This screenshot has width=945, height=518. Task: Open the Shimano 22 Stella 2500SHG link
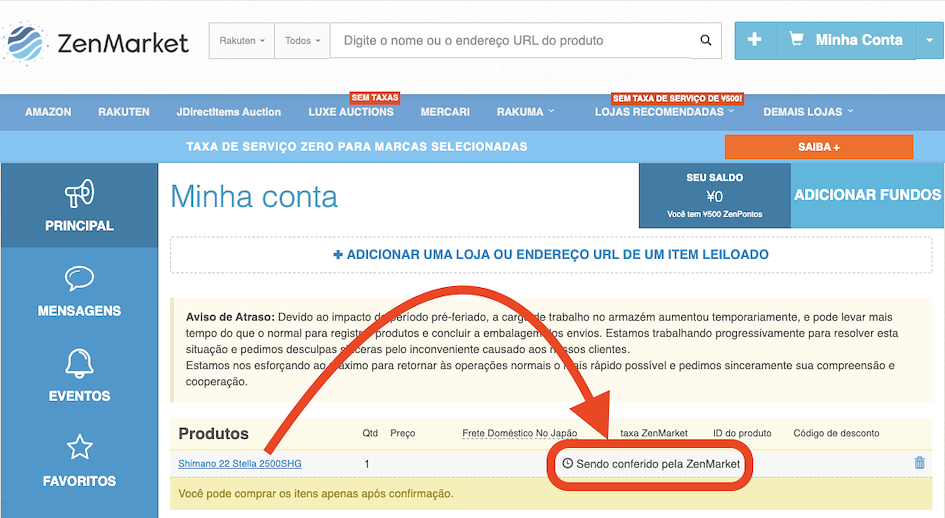click(240, 463)
